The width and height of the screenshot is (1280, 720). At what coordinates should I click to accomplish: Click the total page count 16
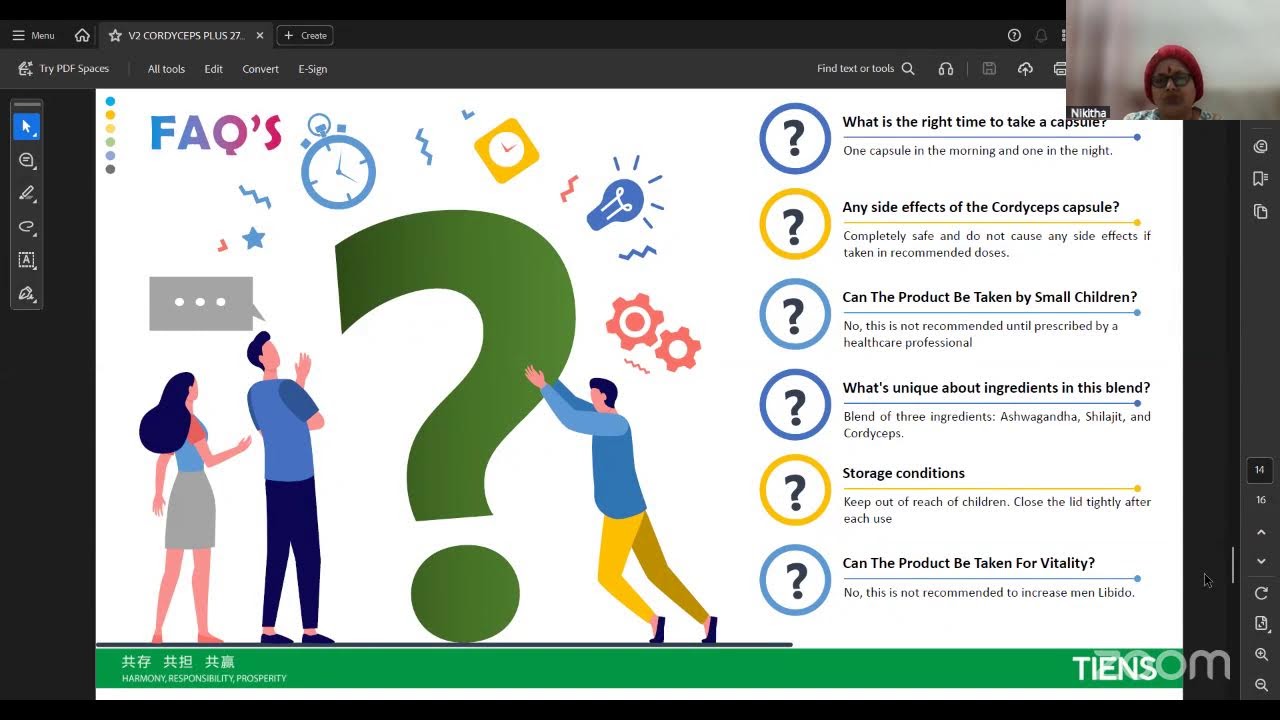[1261, 500]
